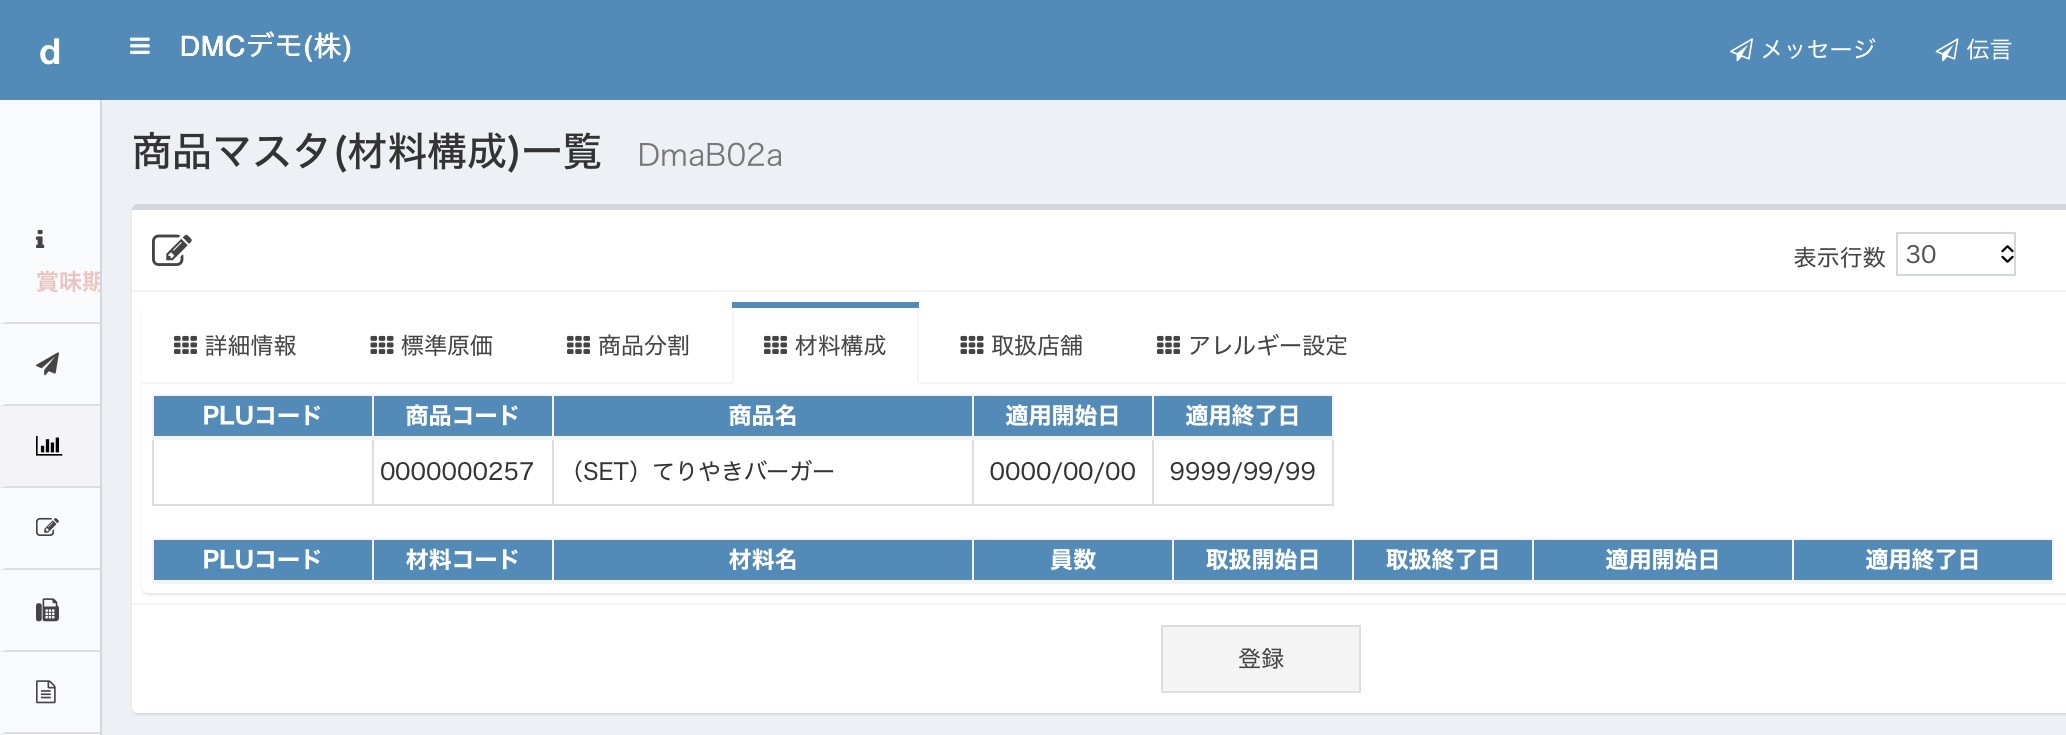
Task: Open the 表示行数 dropdown showing 30
Action: tap(1955, 255)
